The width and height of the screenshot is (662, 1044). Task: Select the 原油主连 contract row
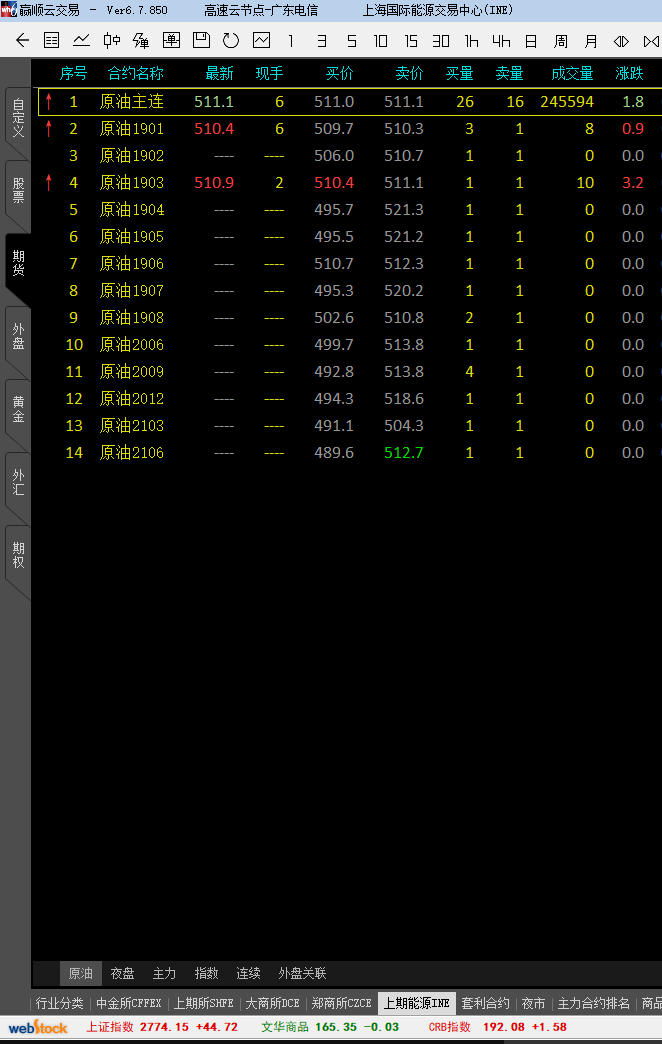coord(350,102)
